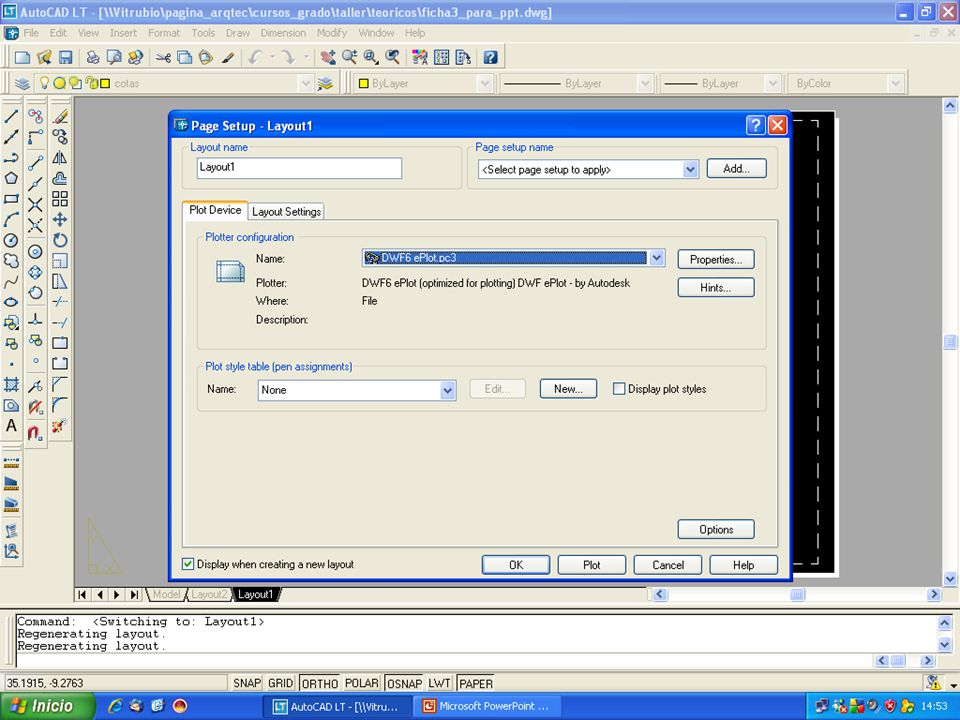Open the Layers manager icon
This screenshot has height=720, width=960.
click(x=22, y=83)
